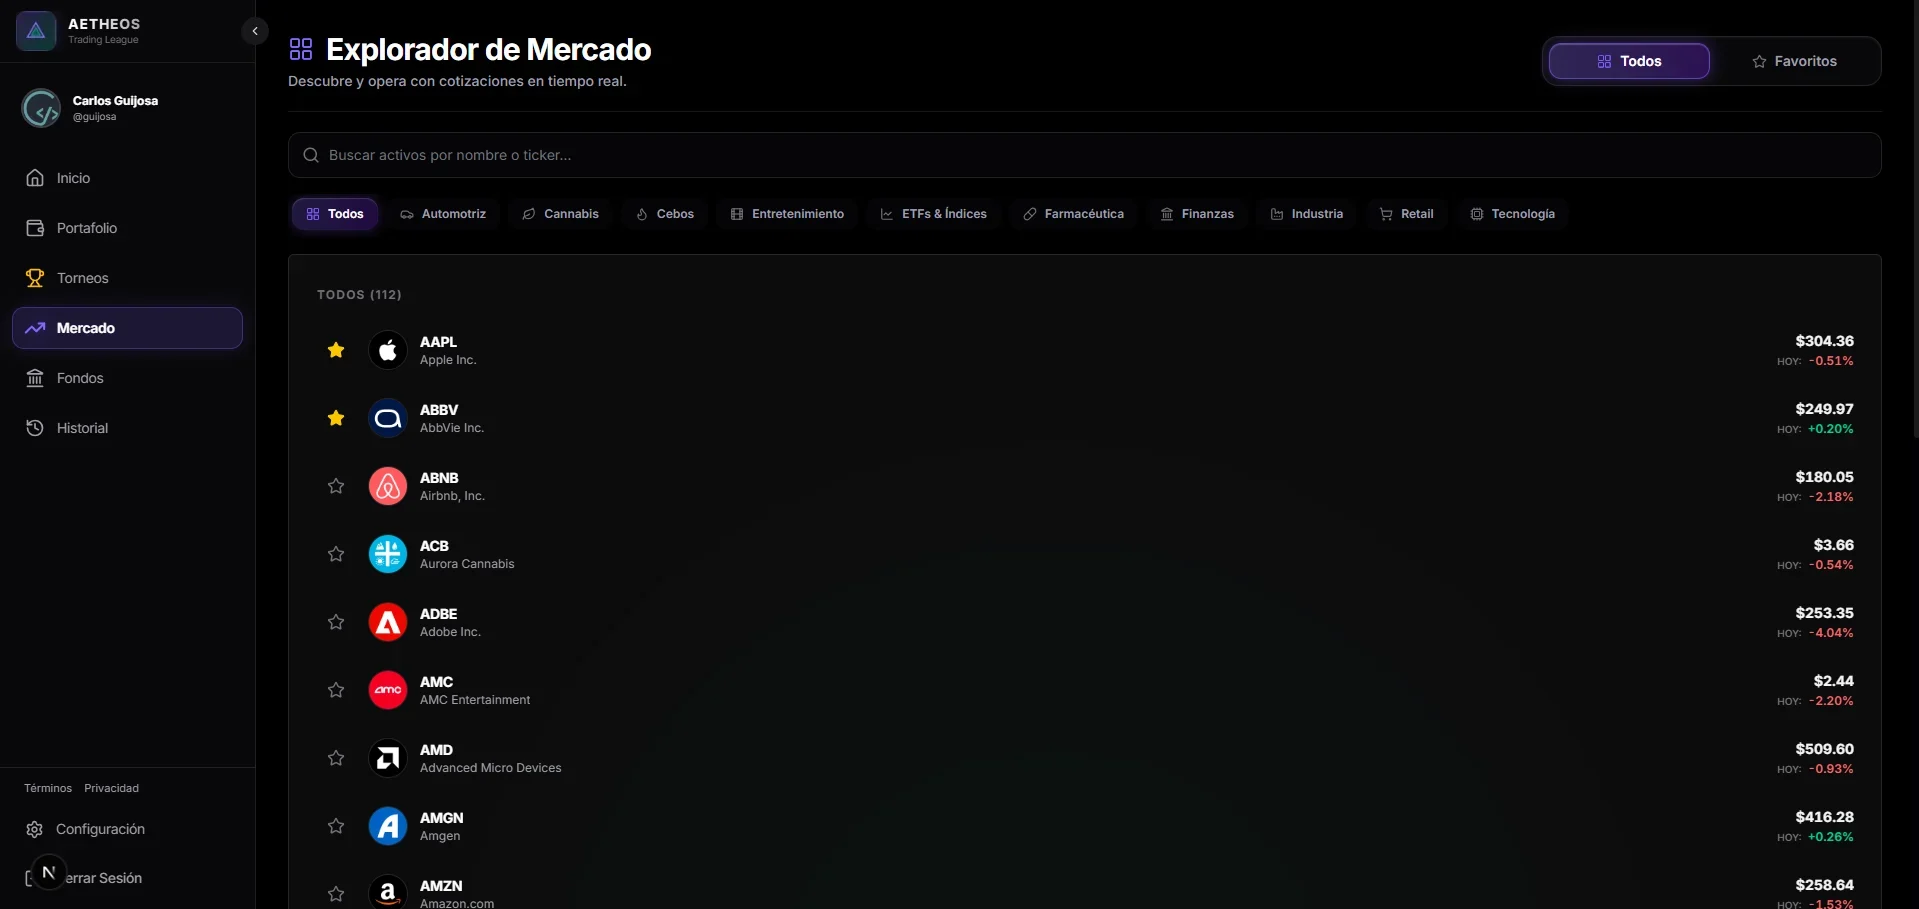The width and height of the screenshot is (1919, 909).
Task: Filter by Industria category
Action: point(1306,214)
